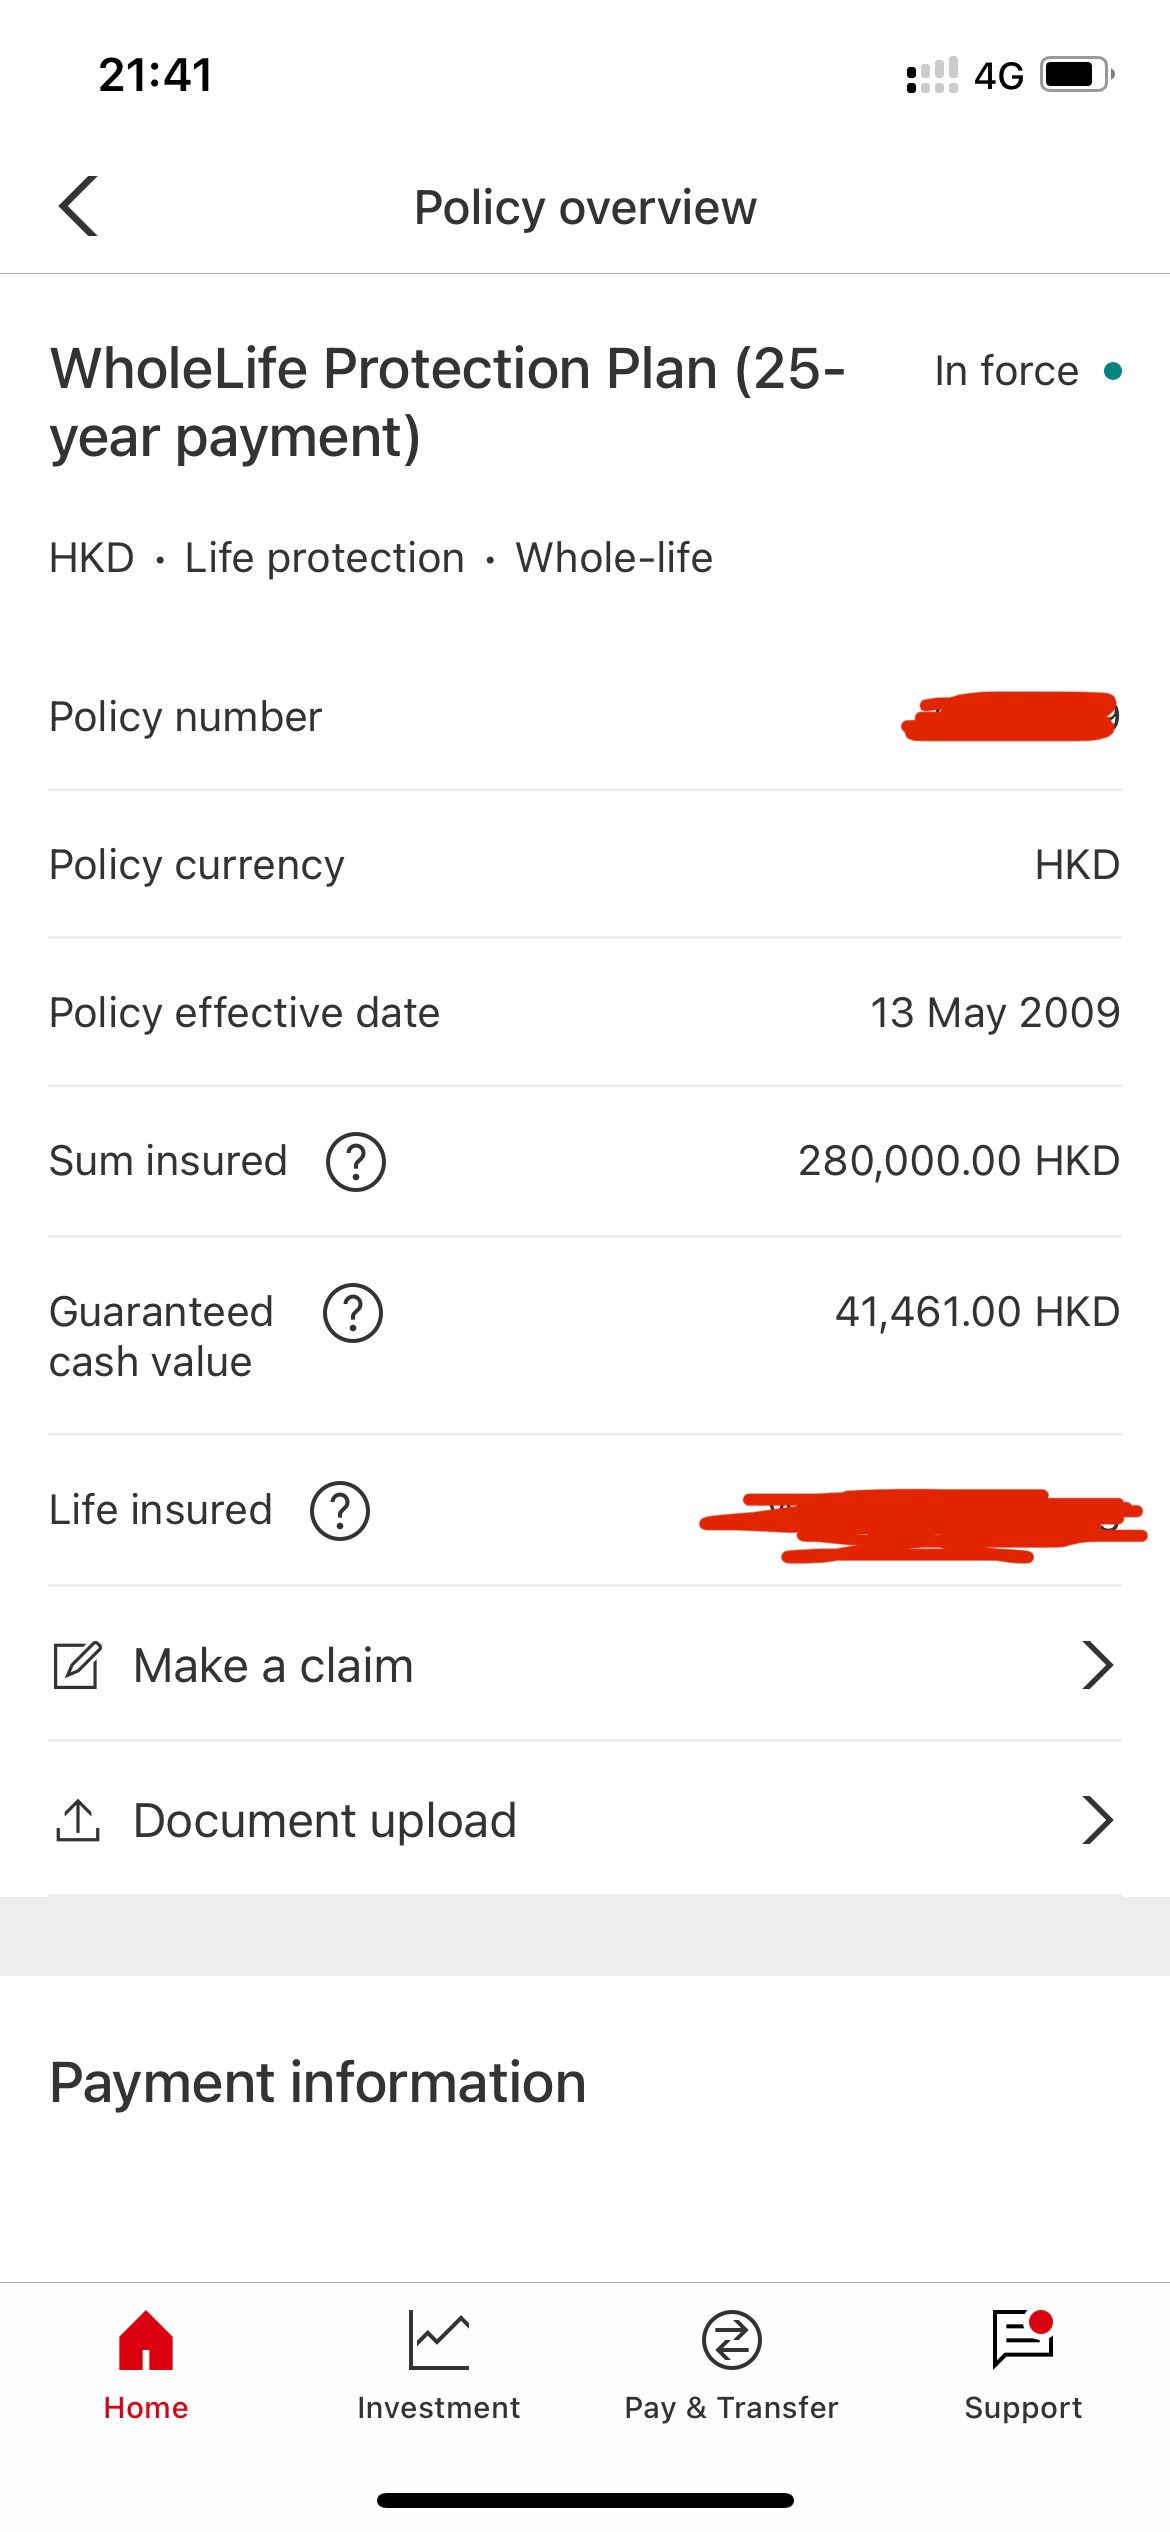Tap the back arrow icon

click(x=79, y=206)
